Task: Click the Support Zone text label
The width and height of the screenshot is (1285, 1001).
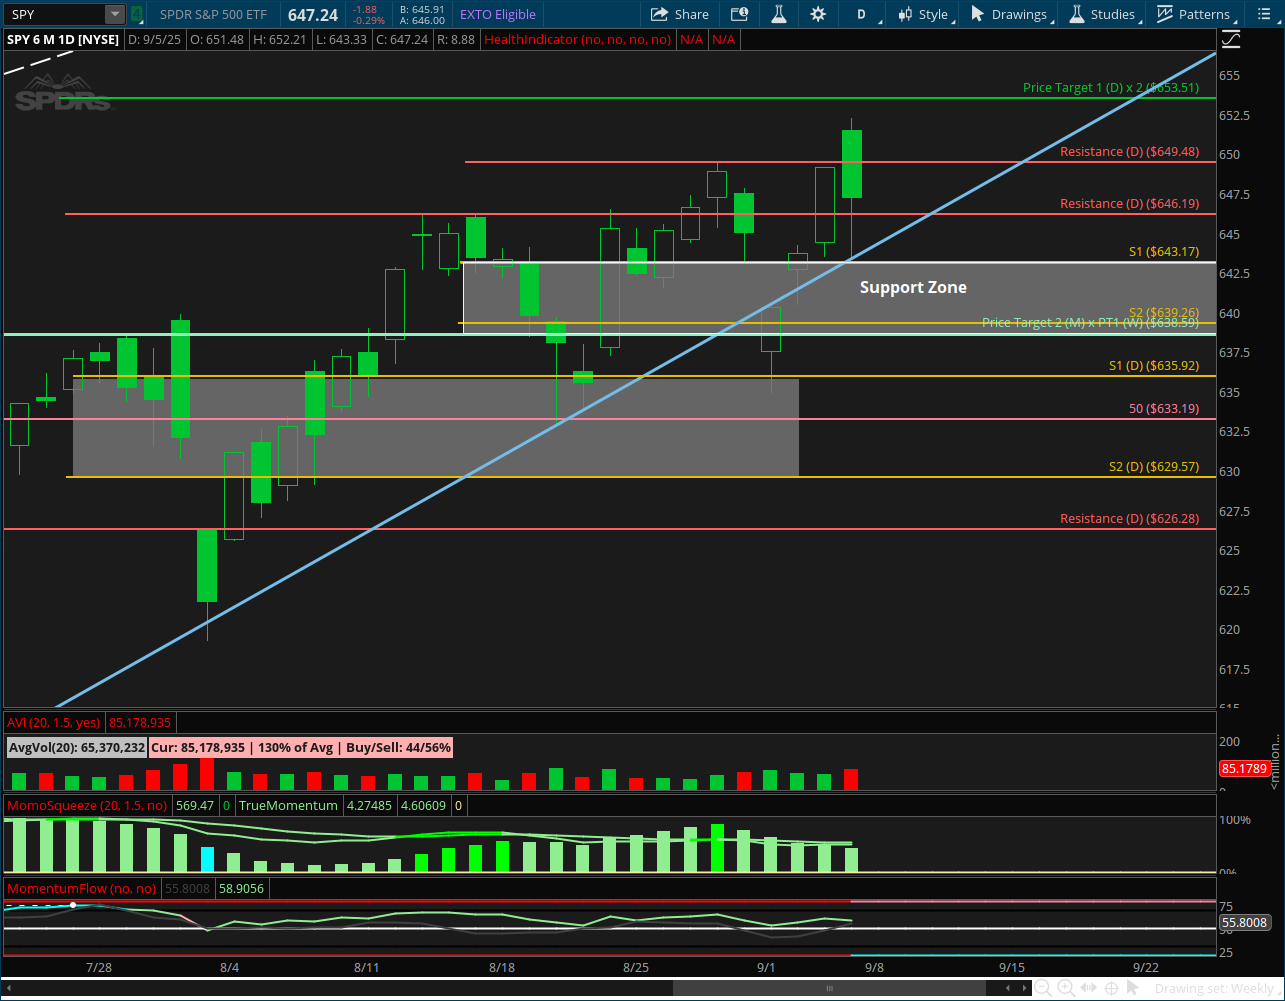Action: [913, 287]
